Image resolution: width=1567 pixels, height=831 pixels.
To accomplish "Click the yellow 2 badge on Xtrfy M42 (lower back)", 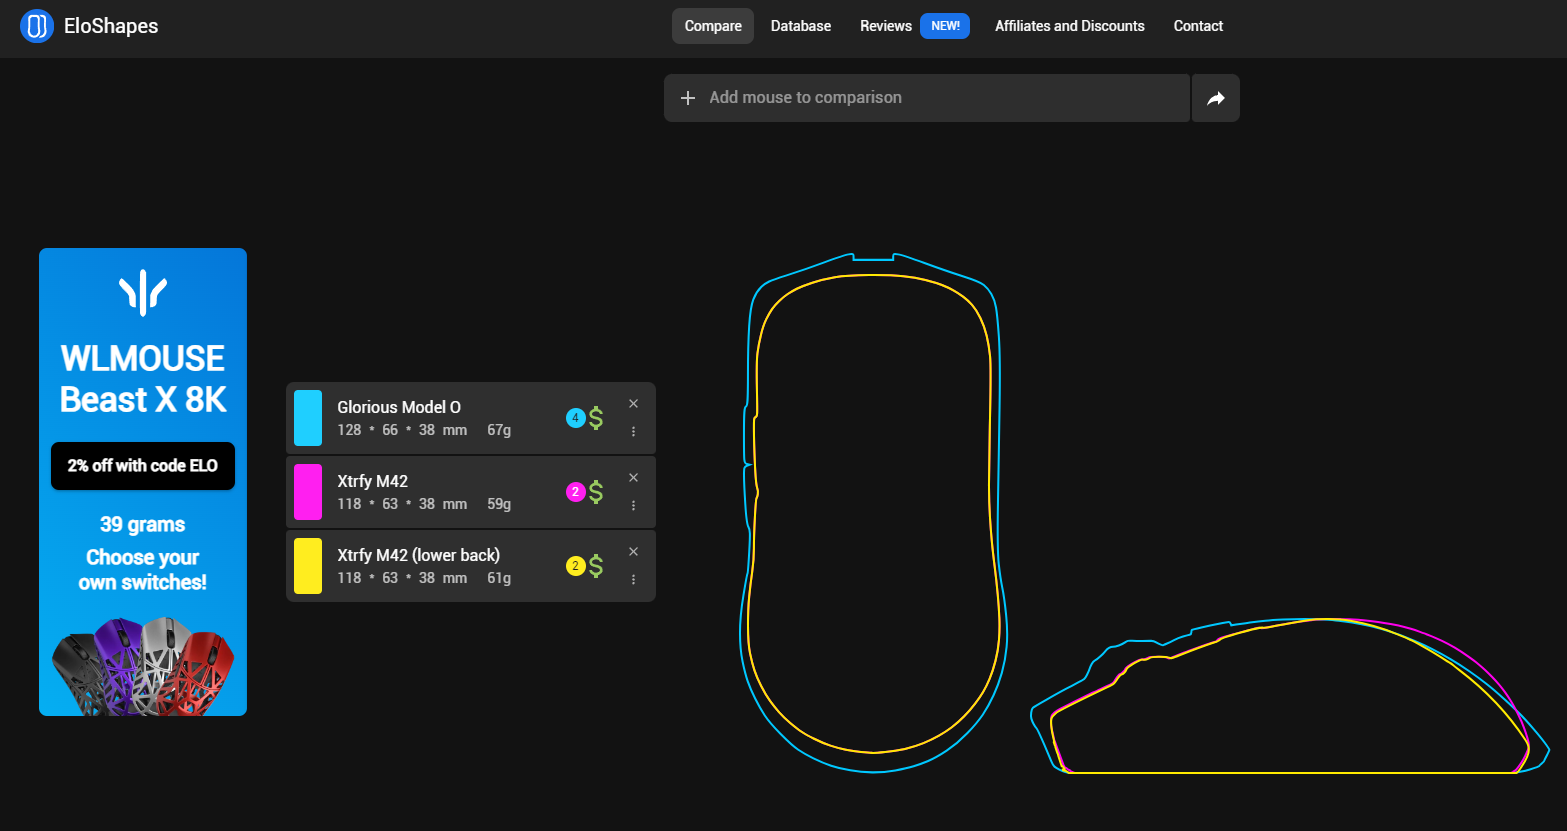I will (x=575, y=566).
